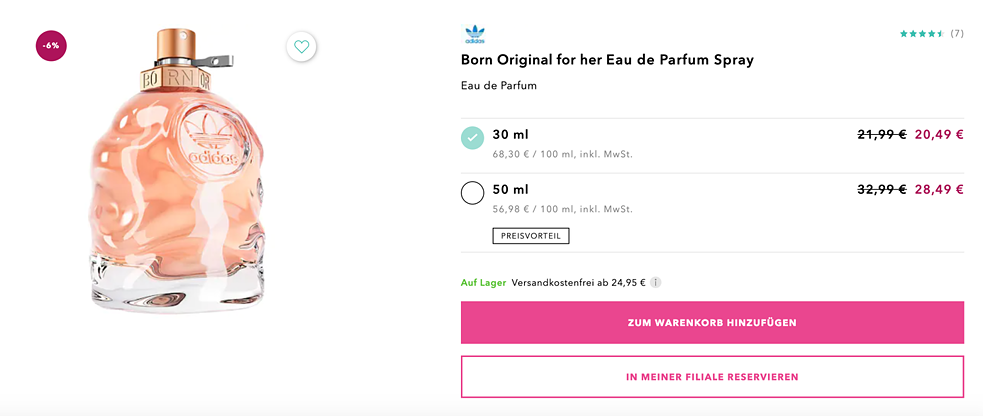The height and width of the screenshot is (416, 983).
Task: Click the adidas brand logo
Action: point(474,35)
